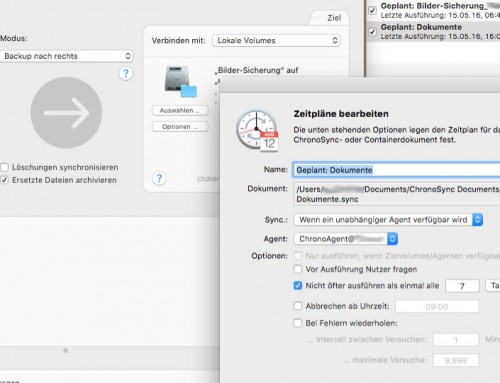
Task: Click the '„Bilder-Sicherung" auf' target text
Action: tap(257, 70)
